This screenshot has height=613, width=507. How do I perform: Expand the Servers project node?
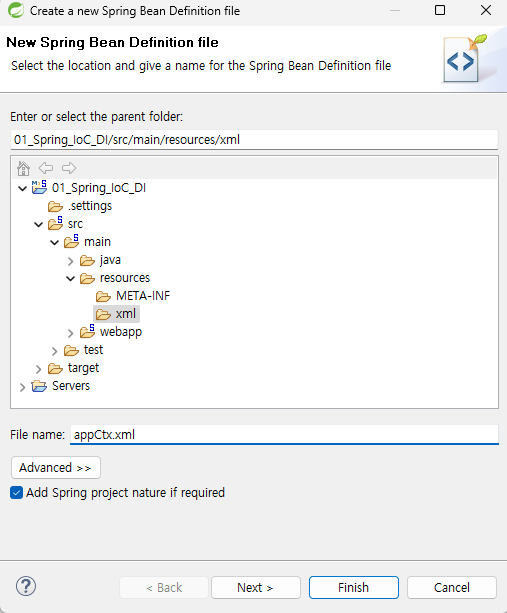pos(22,387)
